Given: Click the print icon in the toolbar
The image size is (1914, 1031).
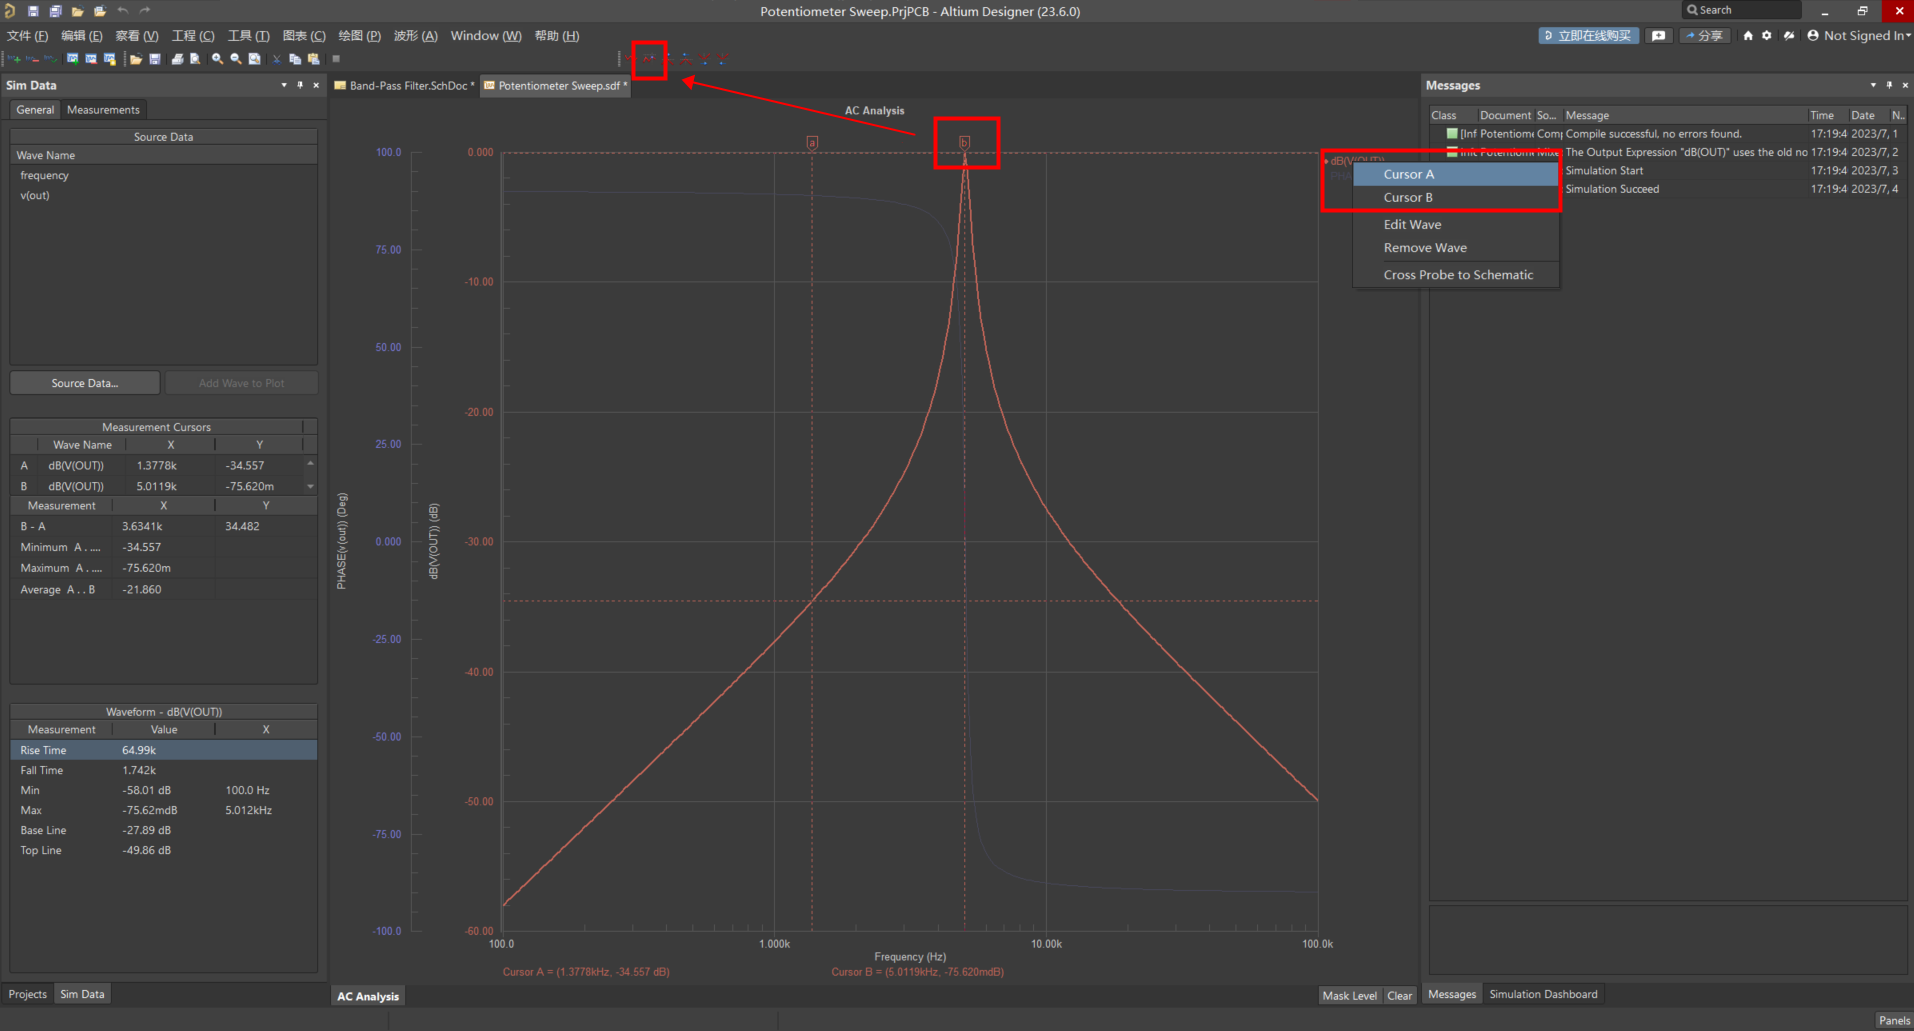Looking at the screenshot, I should click(x=177, y=59).
